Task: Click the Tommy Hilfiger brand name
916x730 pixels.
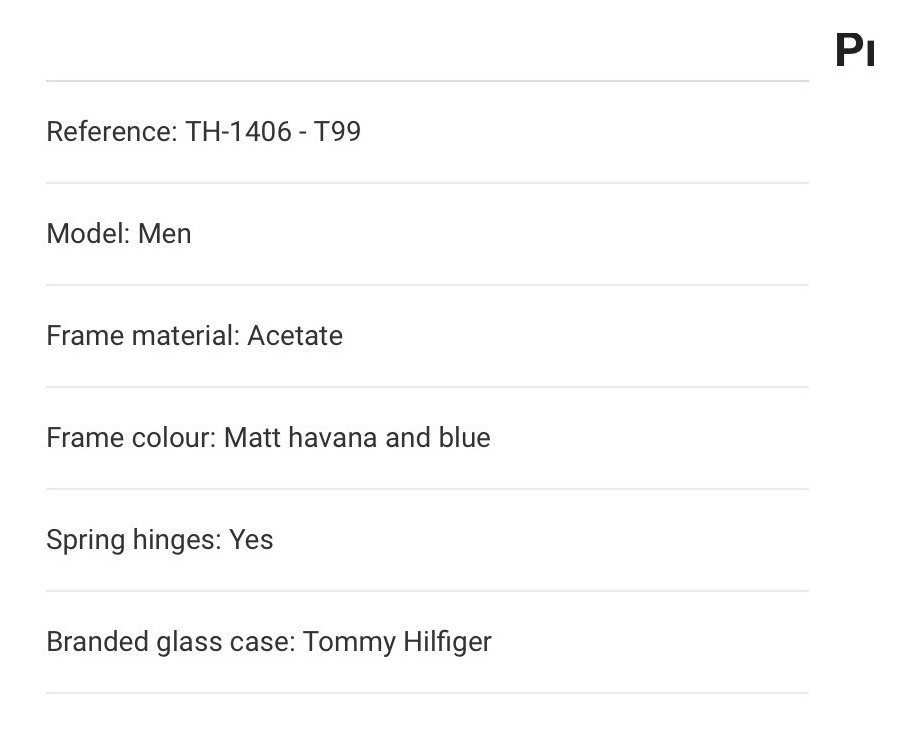Action: click(x=397, y=641)
